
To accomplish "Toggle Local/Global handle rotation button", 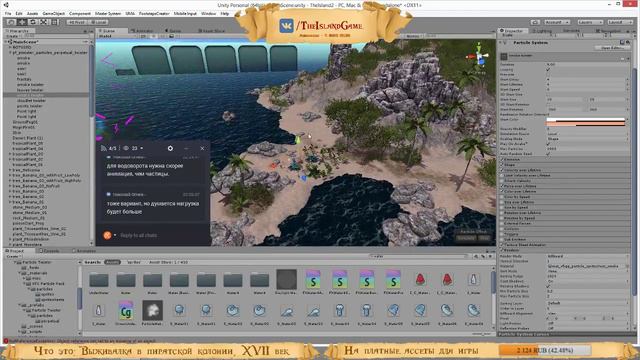I will [x=98, y=22].
